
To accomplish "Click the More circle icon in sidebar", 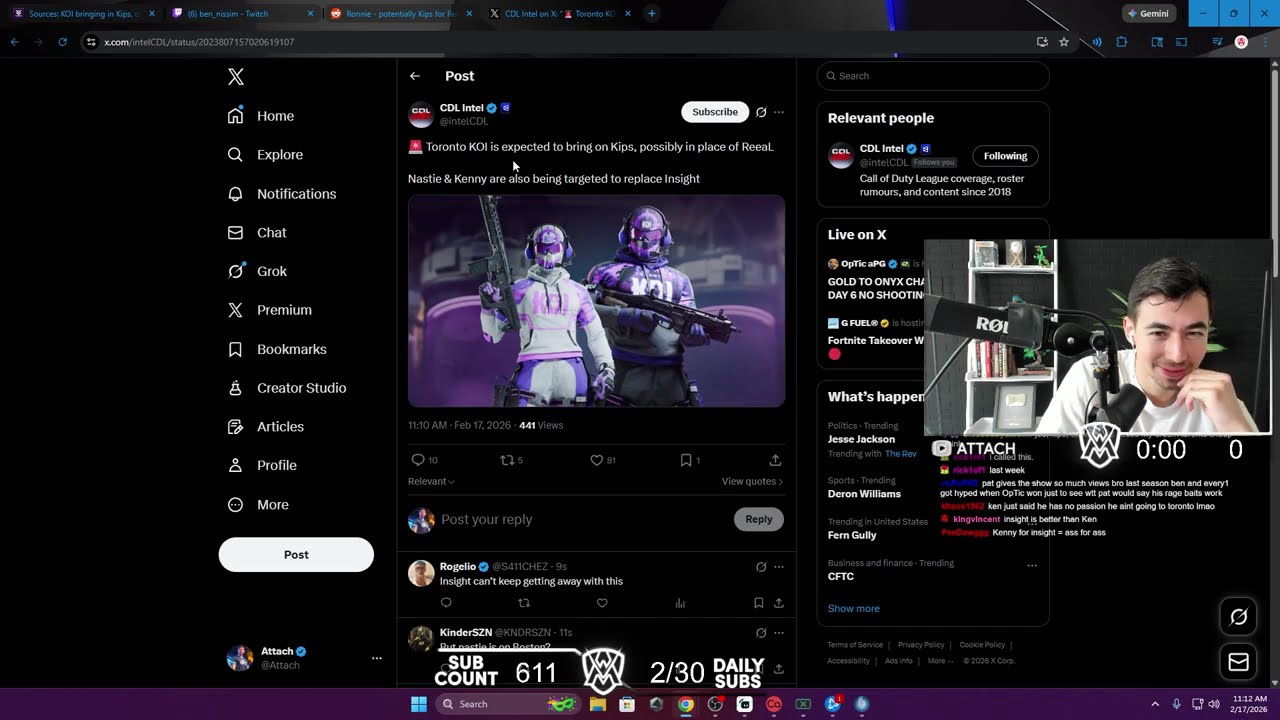I will pos(235,505).
